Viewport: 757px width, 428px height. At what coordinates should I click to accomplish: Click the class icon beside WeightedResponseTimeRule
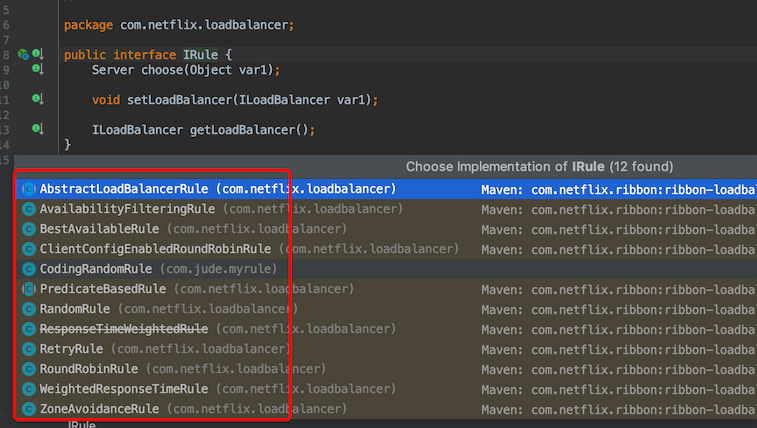[x=29, y=389]
